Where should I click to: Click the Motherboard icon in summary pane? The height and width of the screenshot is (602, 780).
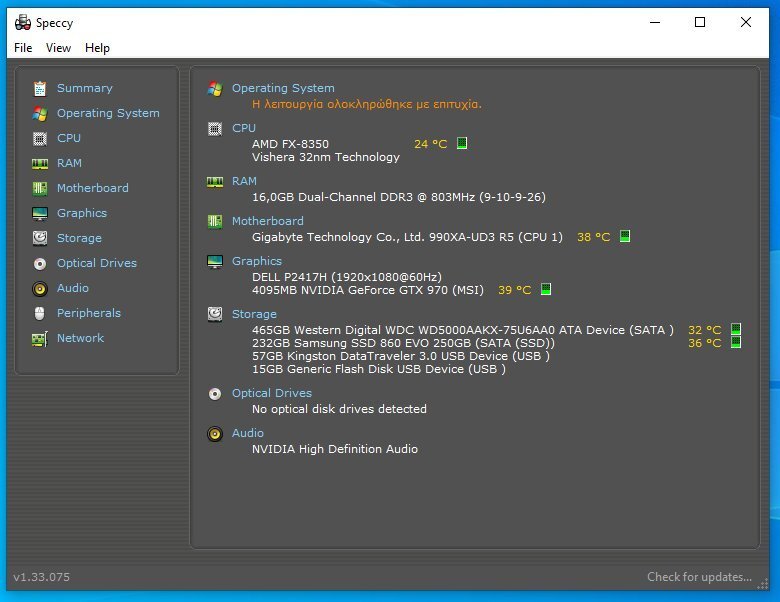point(215,221)
